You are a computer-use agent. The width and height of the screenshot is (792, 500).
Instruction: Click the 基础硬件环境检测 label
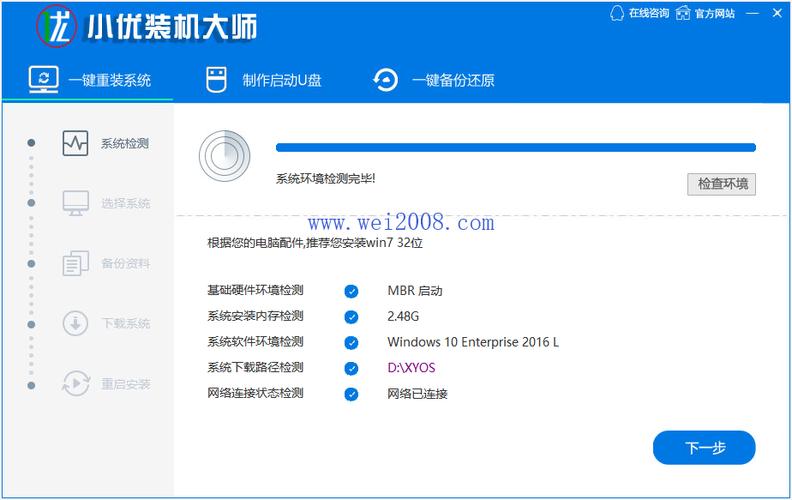[x=255, y=290]
